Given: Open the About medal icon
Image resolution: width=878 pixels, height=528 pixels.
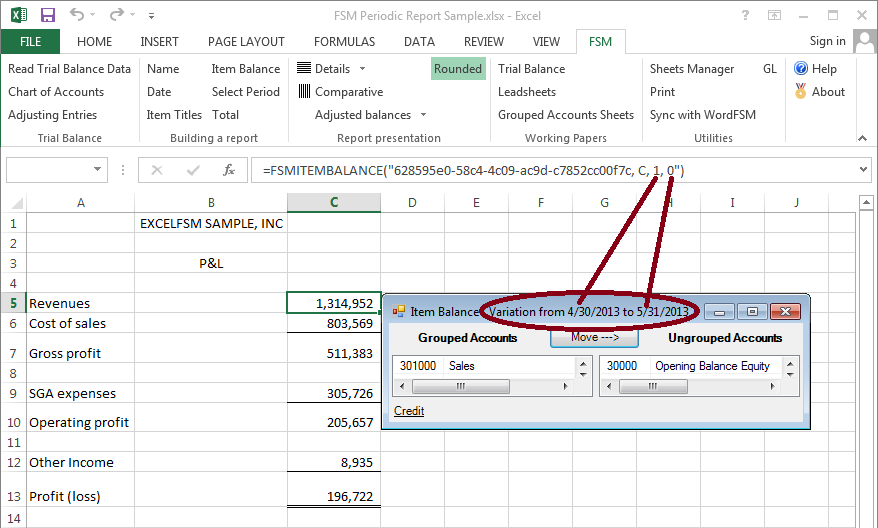Looking at the screenshot, I should coord(801,92).
